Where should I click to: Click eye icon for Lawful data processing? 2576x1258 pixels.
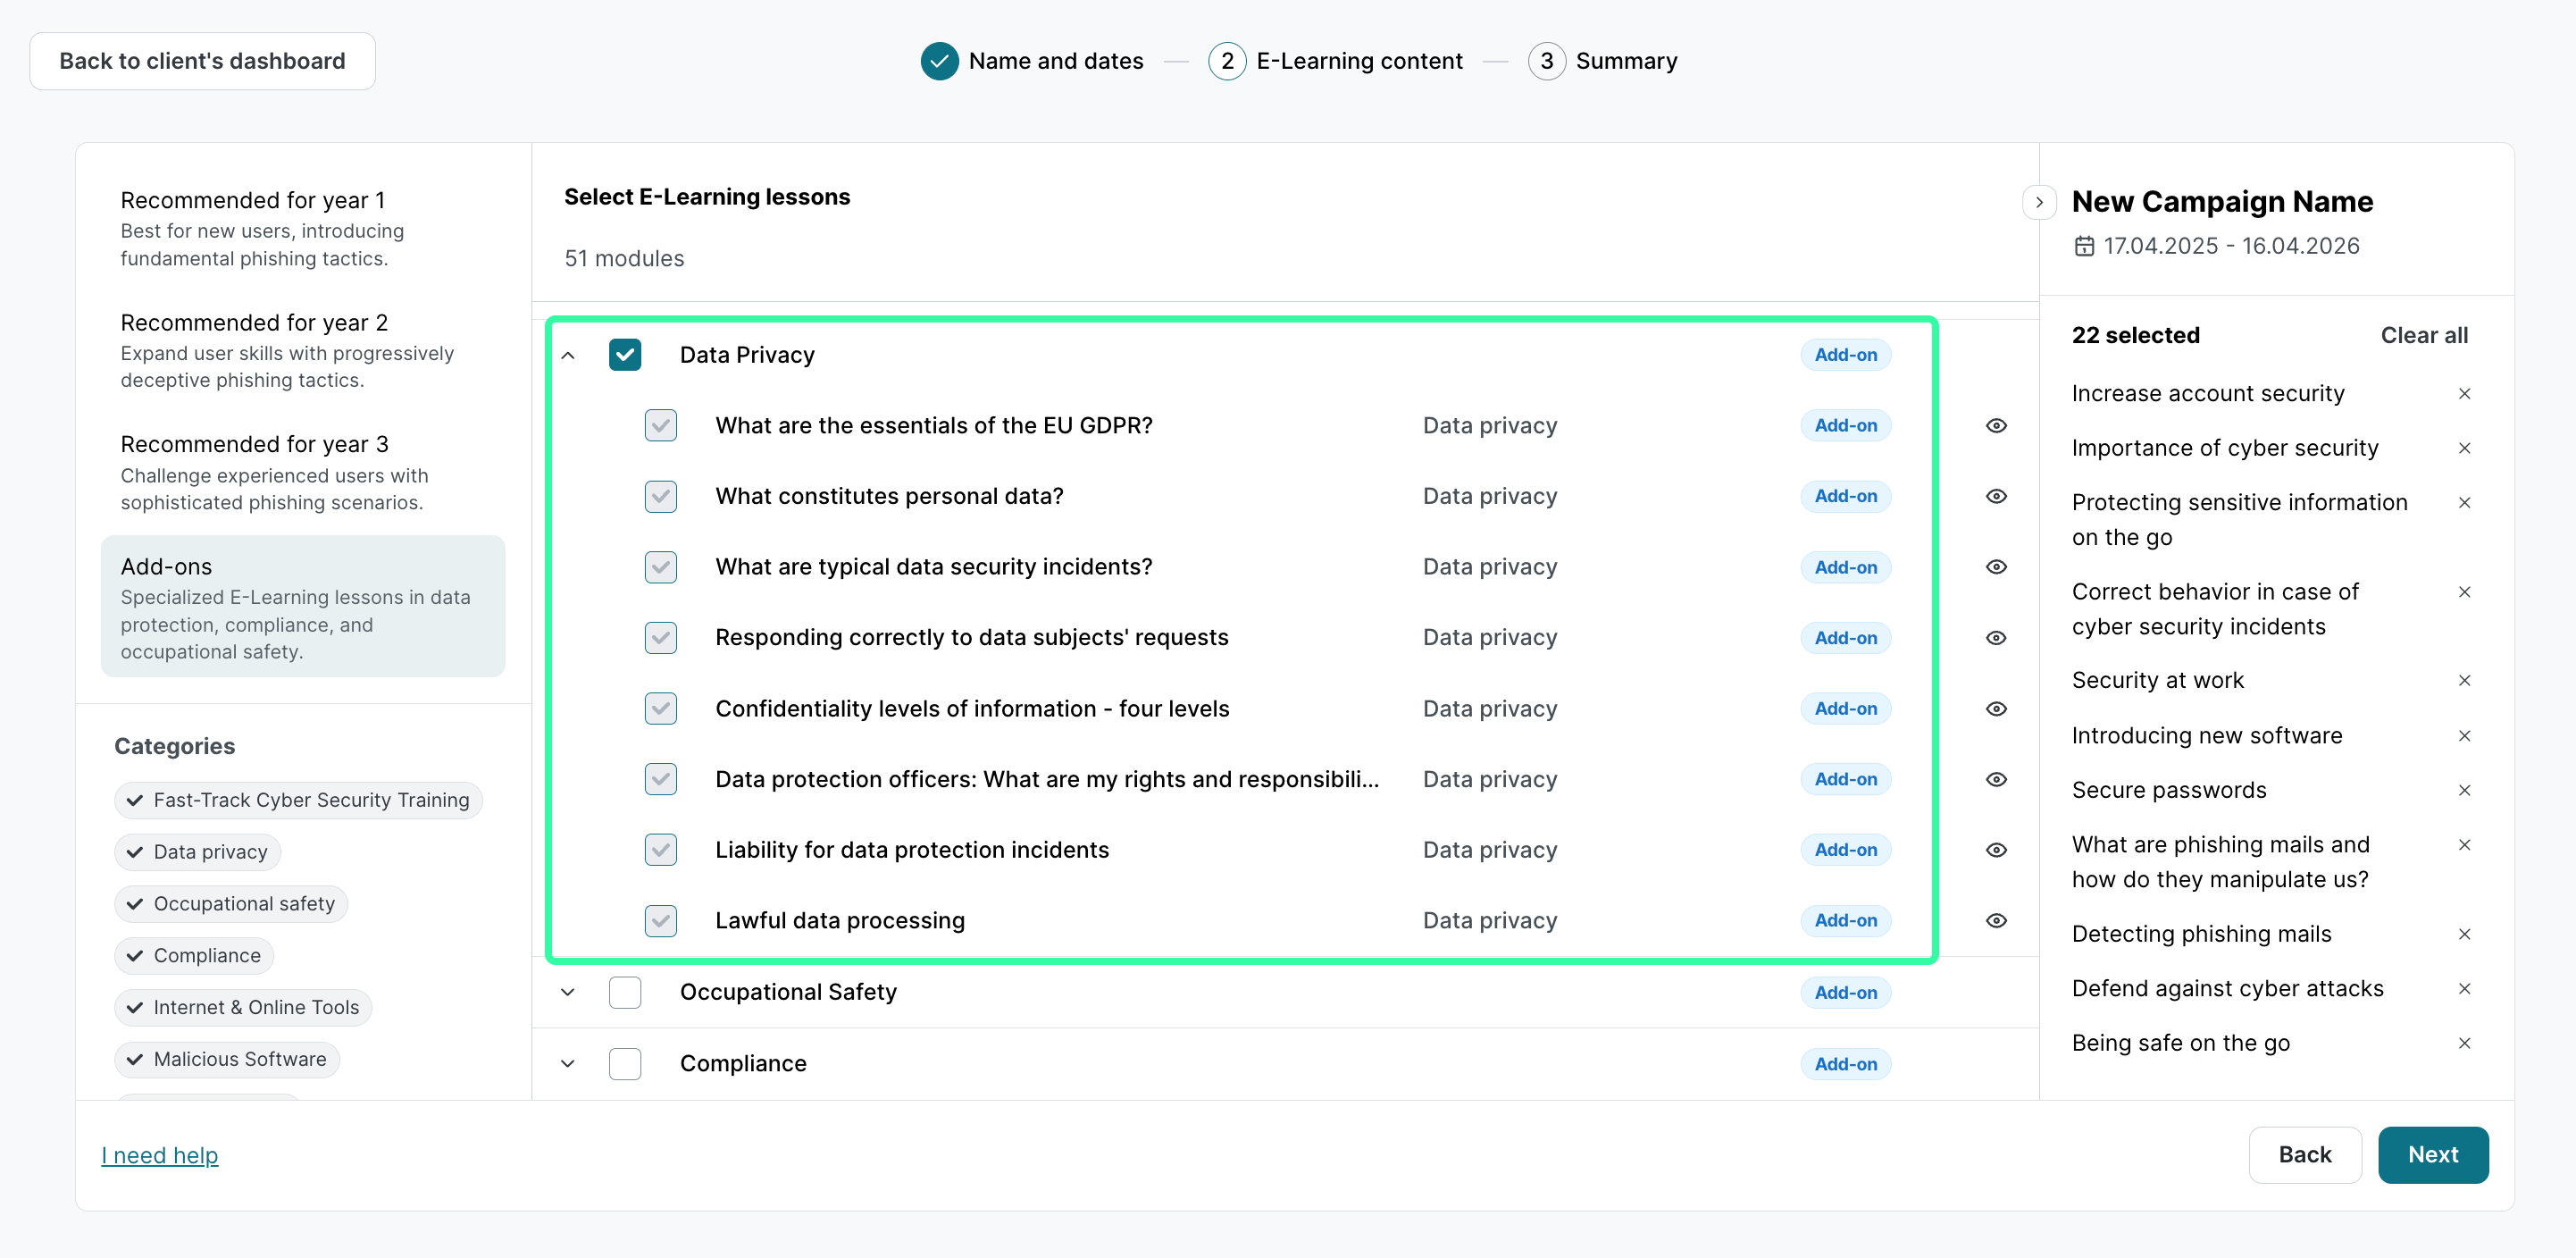pyautogui.click(x=1995, y=920)
